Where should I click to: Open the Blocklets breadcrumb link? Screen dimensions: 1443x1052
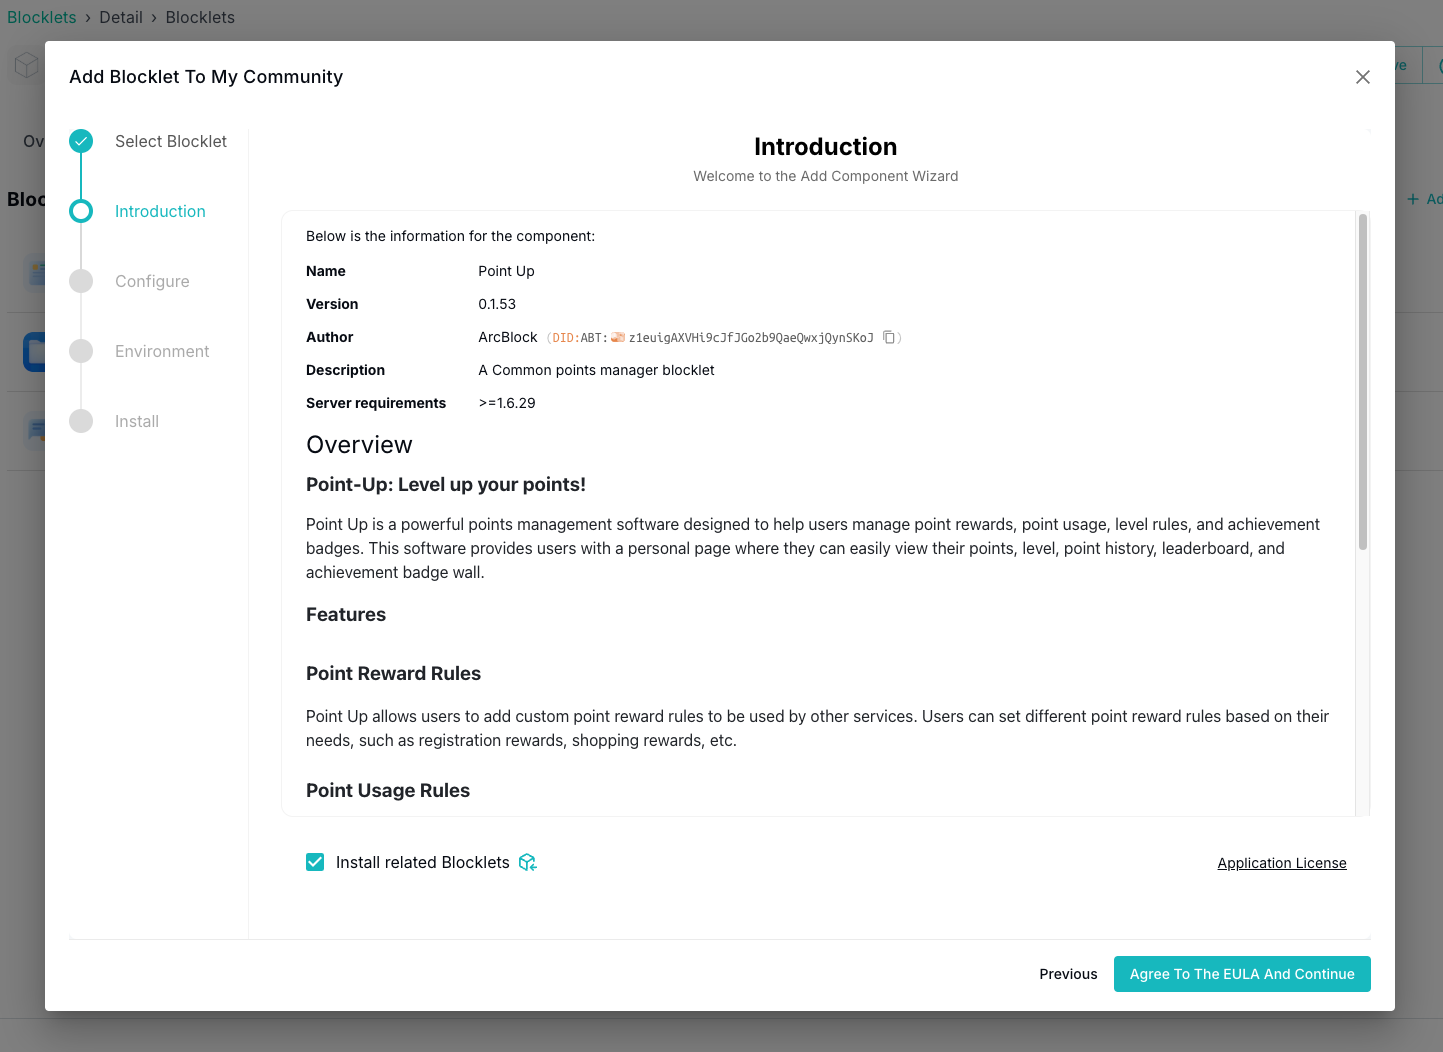[x=42, y=17]
